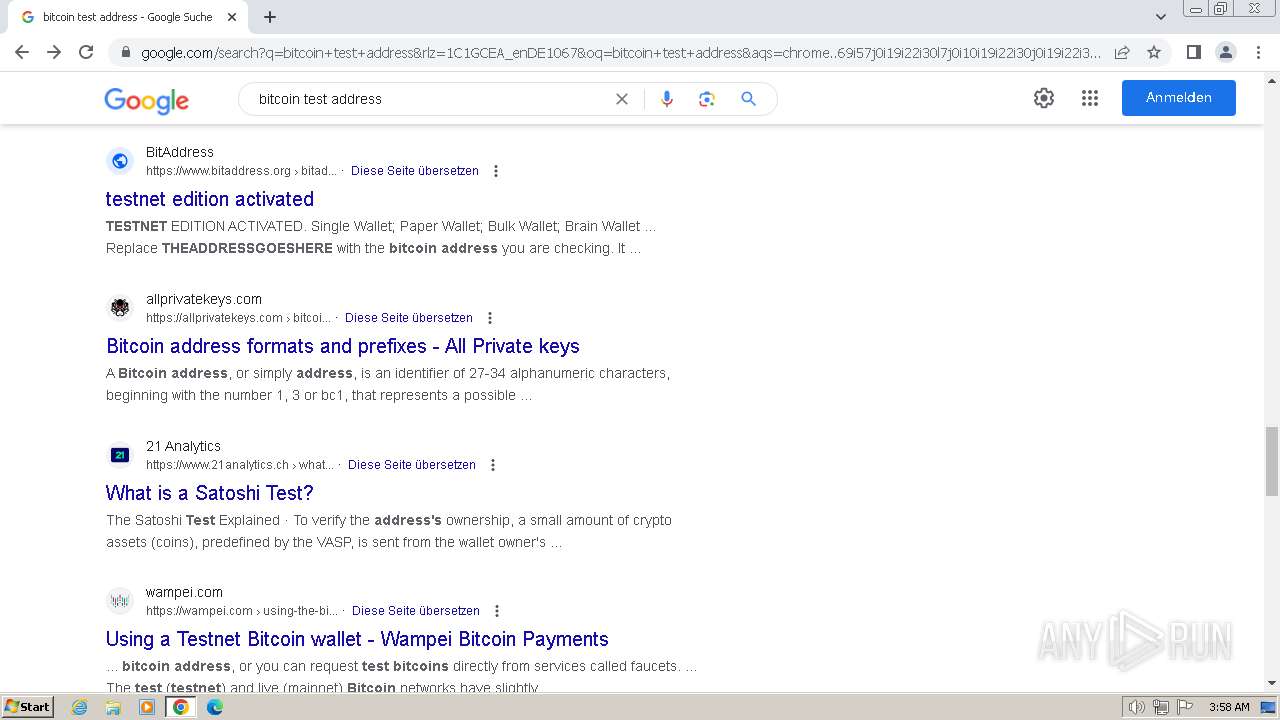The image size is (1280, 720).
Task: Click the 3:58 AM system clock
Action: [x=1229, y=707]
